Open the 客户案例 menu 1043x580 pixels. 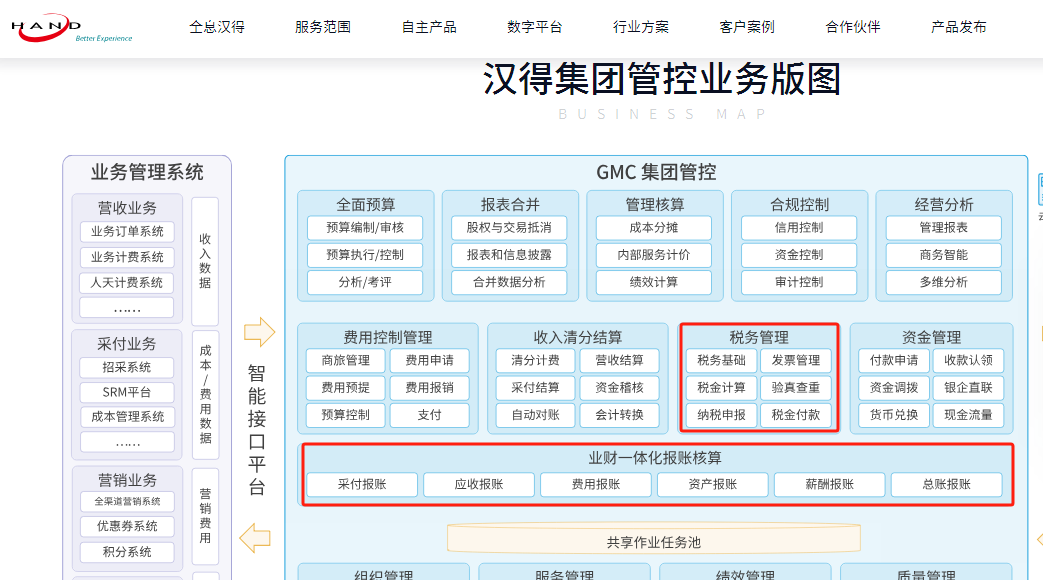coord(747,27)
